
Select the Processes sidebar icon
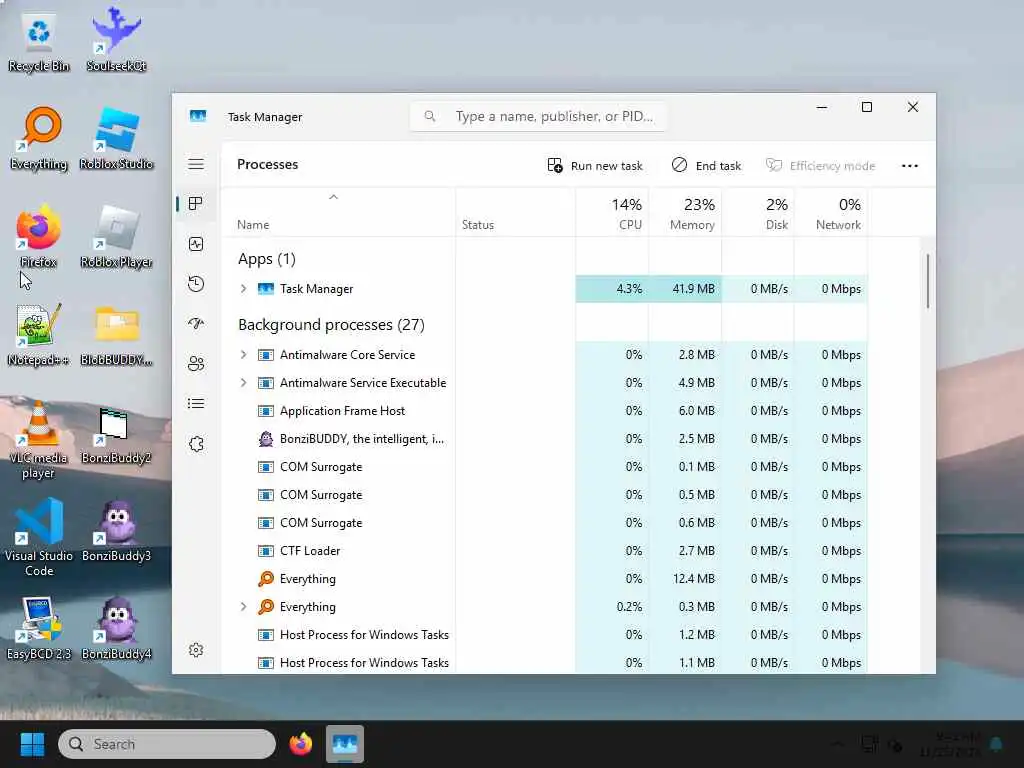pos(196,204)
